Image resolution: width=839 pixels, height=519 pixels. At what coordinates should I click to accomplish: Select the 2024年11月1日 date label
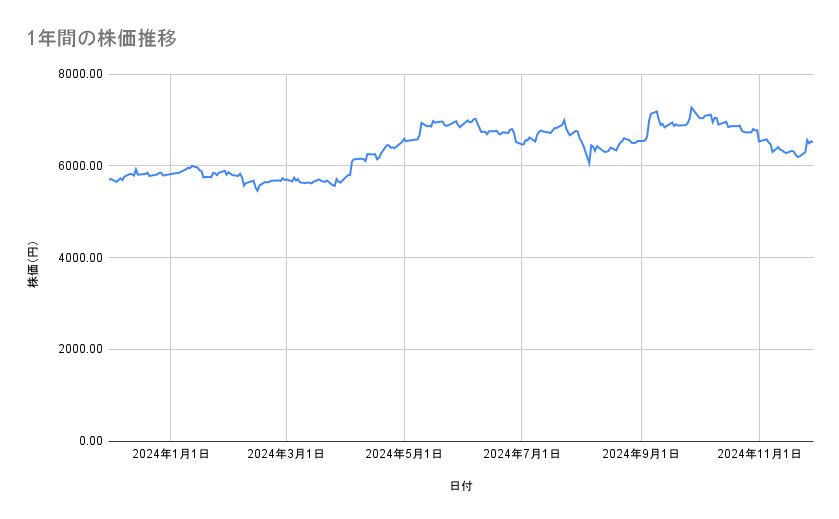[x=759, y=455]
